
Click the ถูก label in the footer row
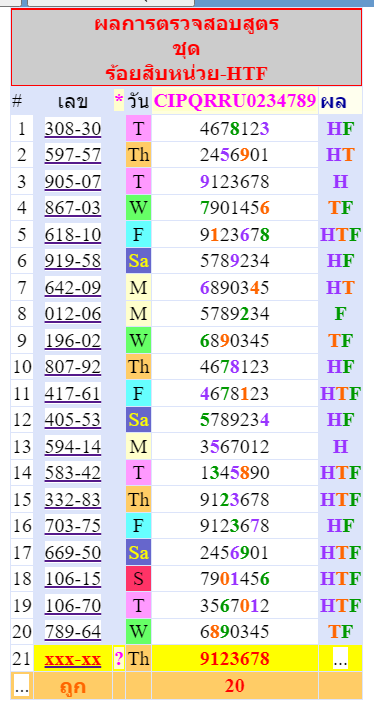(73, 686)
